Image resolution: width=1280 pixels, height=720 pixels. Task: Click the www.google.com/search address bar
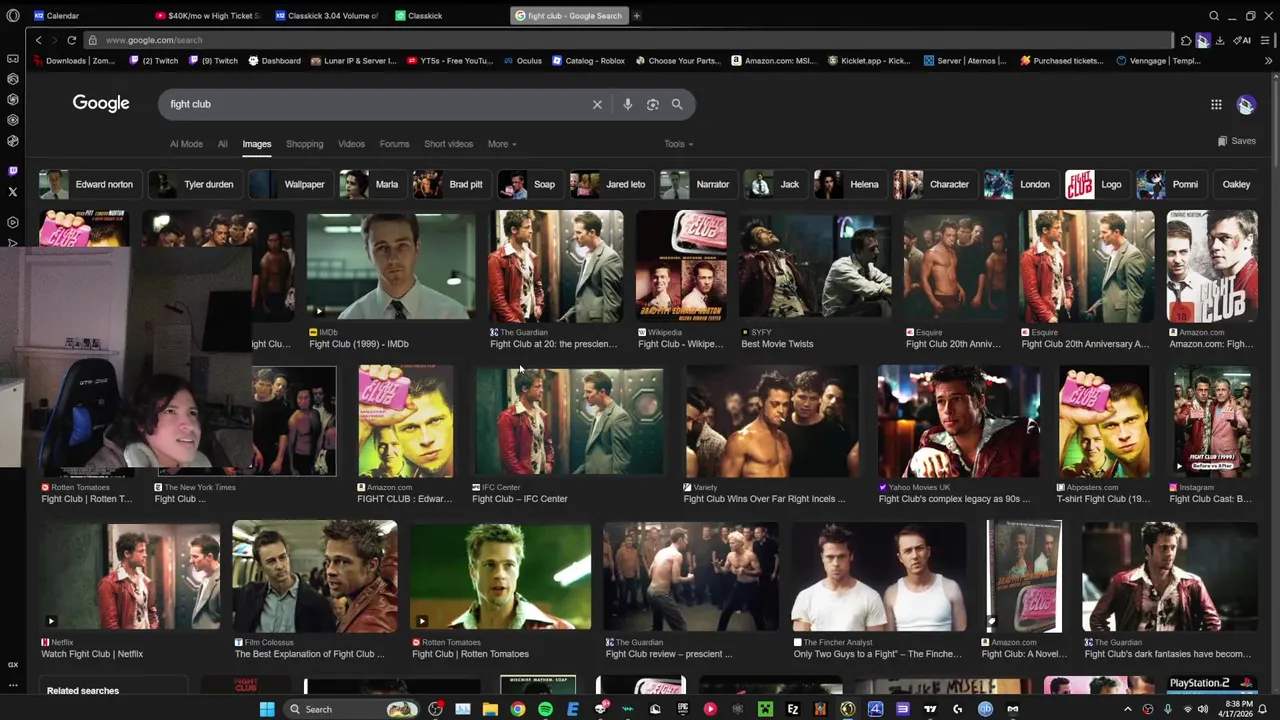(x=630, y=40)
